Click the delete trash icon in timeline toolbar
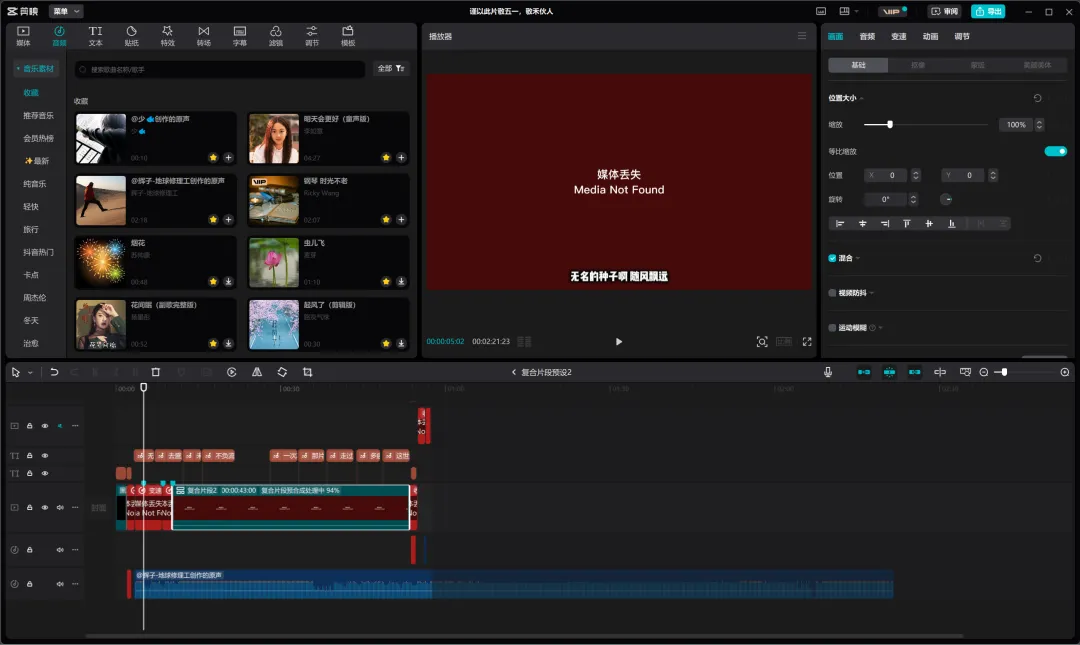Viewport: 1080px width, 645px height. pyautogui.click(x=155, y=372)
